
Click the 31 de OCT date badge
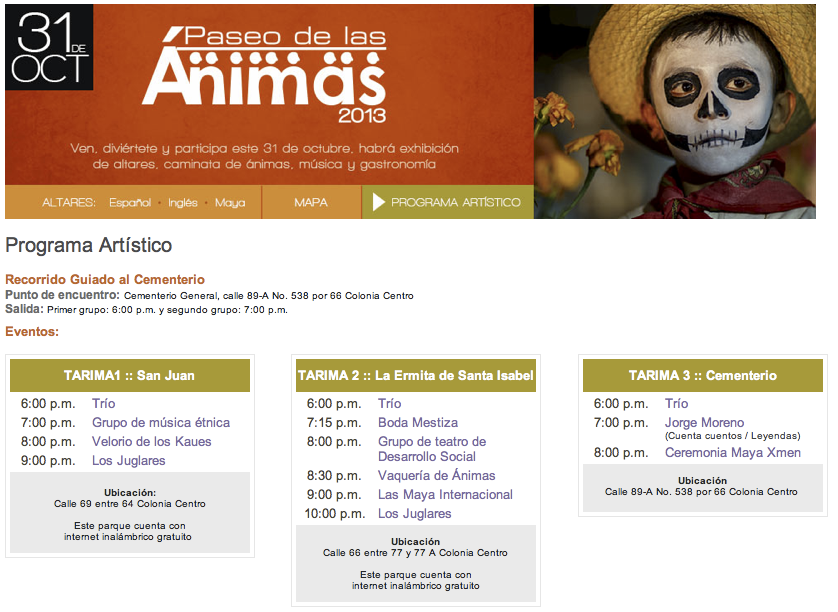click(49, 47)
